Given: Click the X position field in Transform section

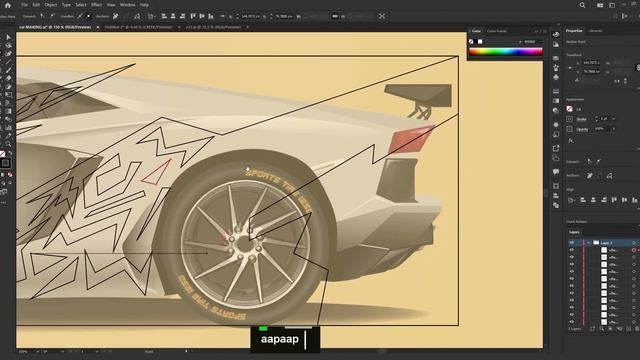Looking at the screenshot, I should (591, 63).
